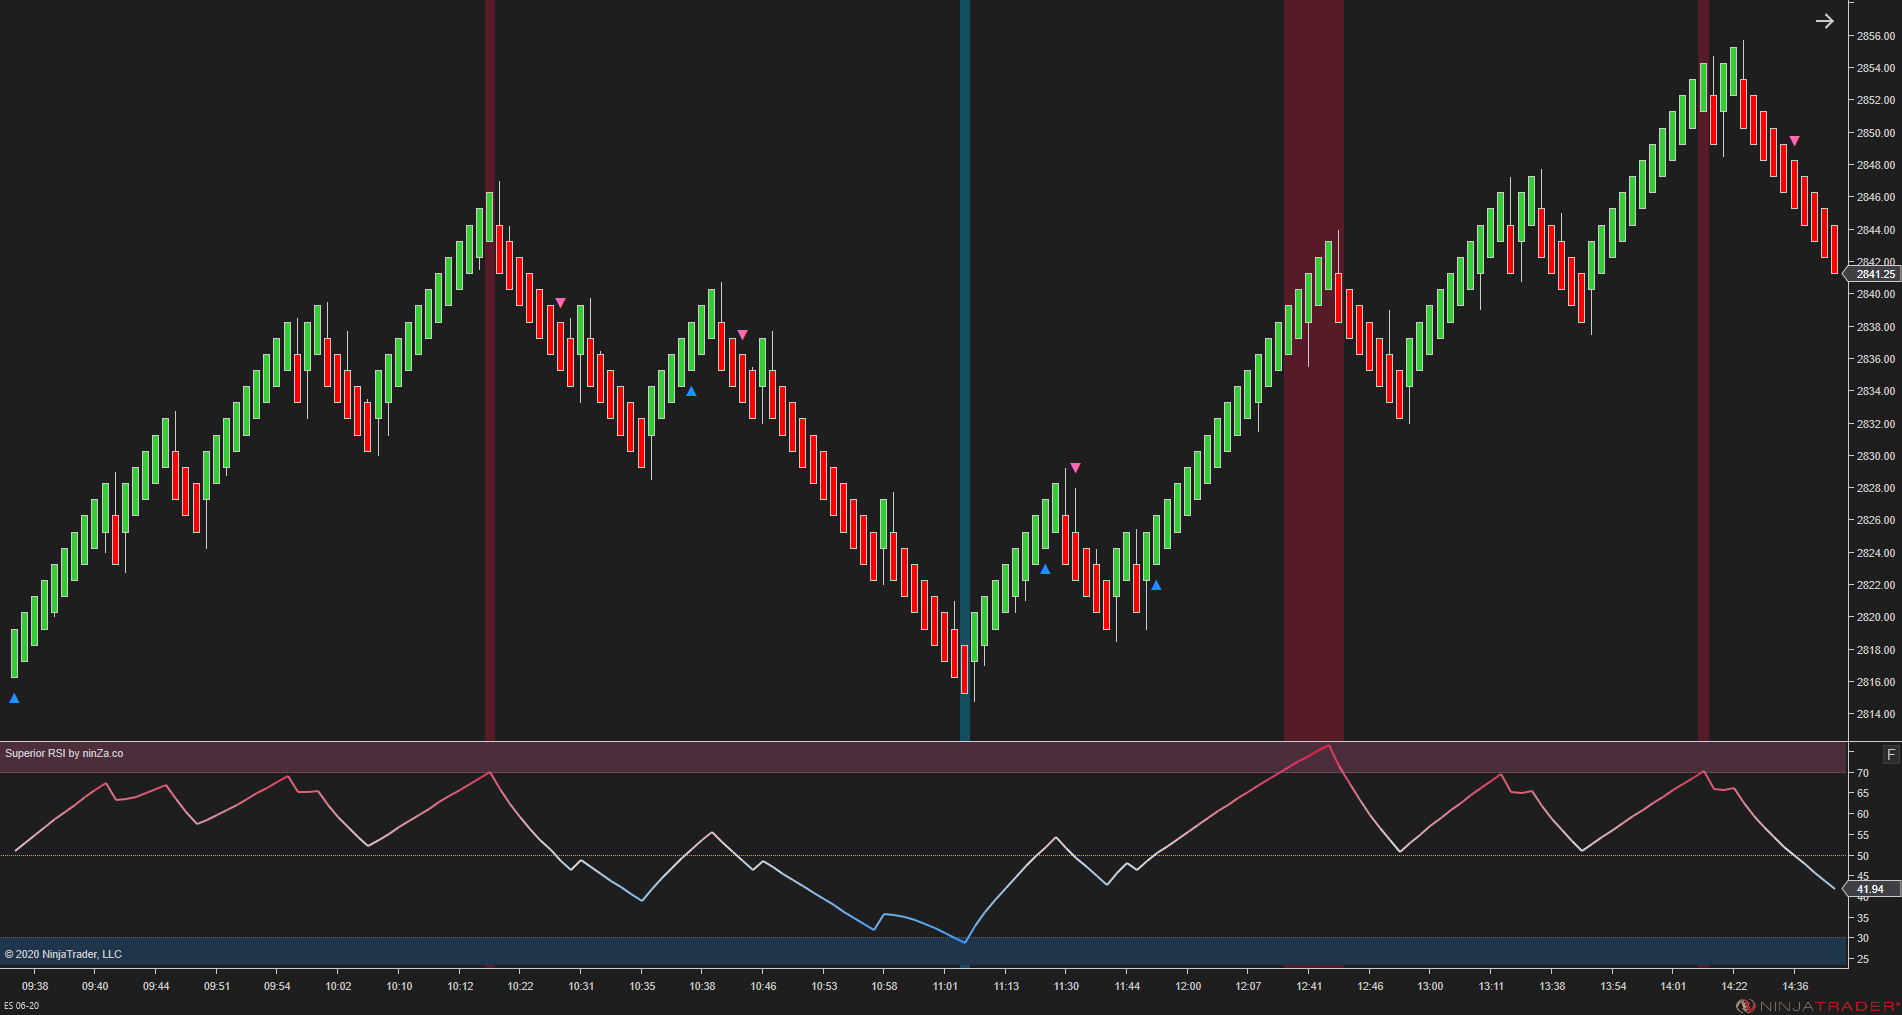The image size is (1902, 1015).
Task: Click the right arrow to jump to latest bar
Action: tap(1827, 20)
